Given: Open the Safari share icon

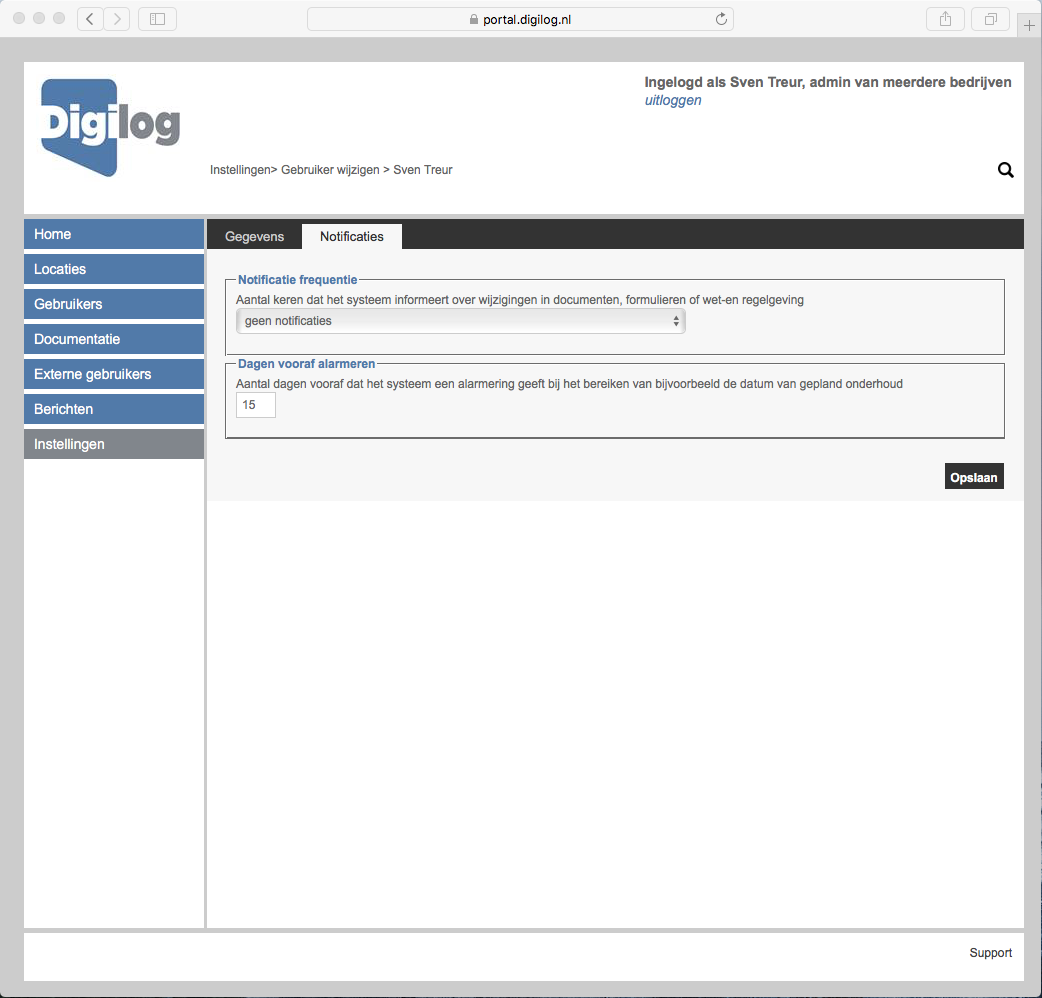Looking at the screenshot, I should [x=945, y=19].
